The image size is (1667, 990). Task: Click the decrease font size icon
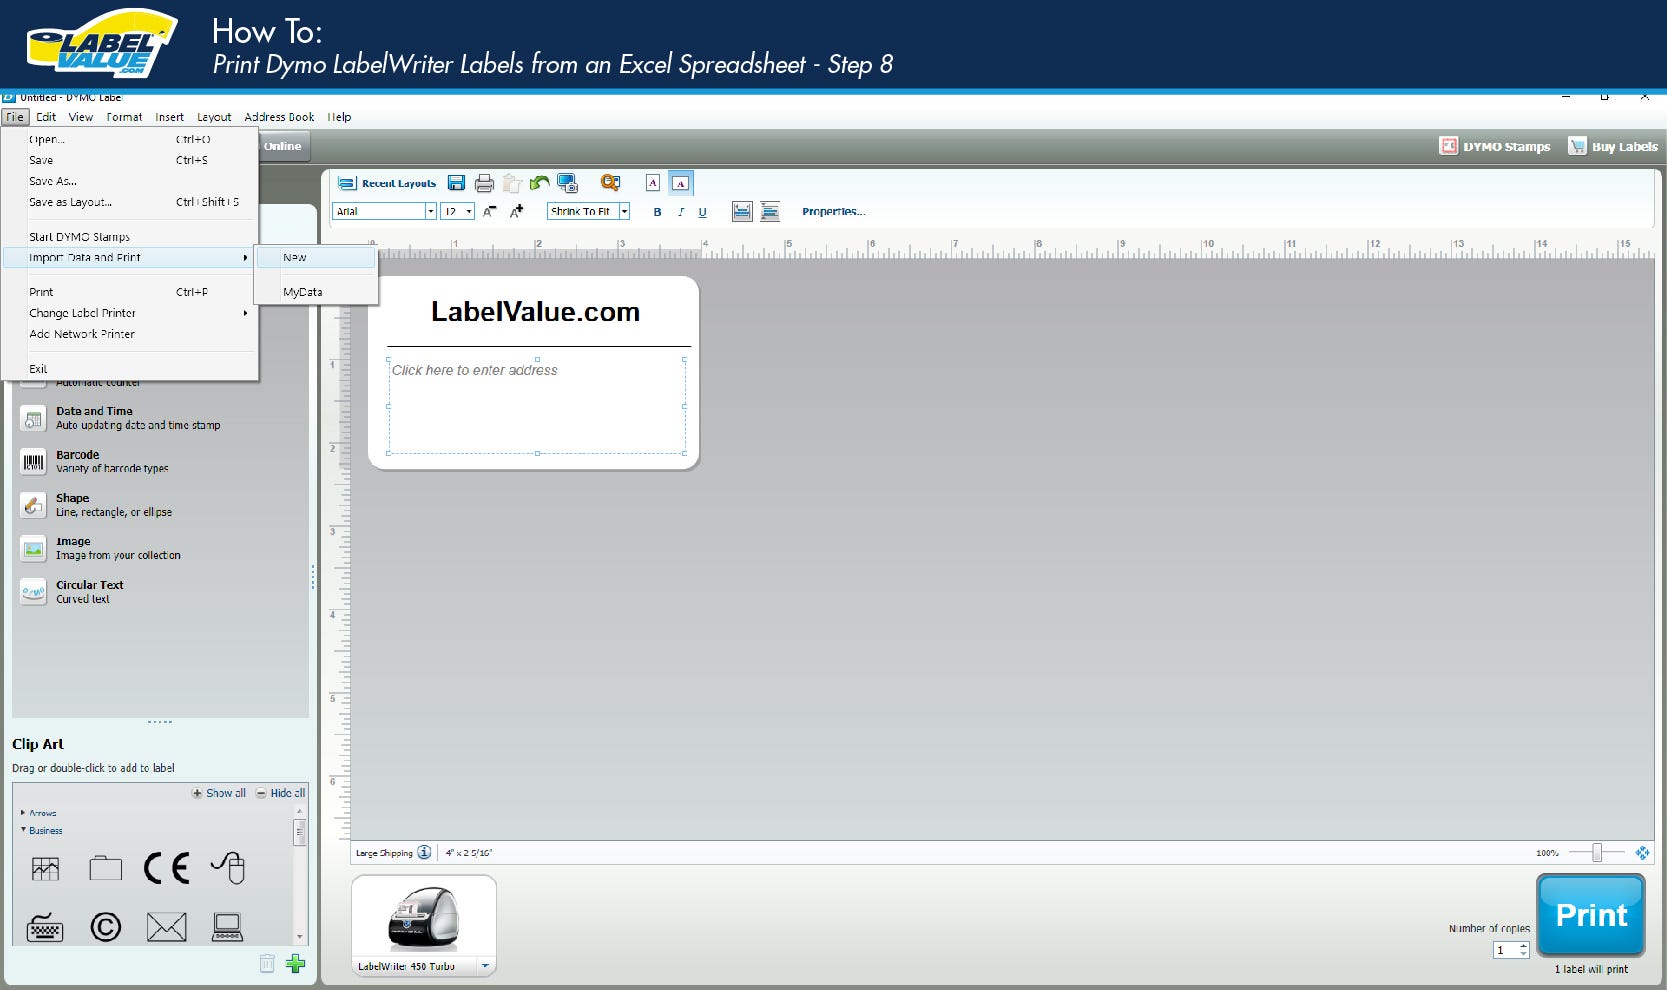coord(489,211)
